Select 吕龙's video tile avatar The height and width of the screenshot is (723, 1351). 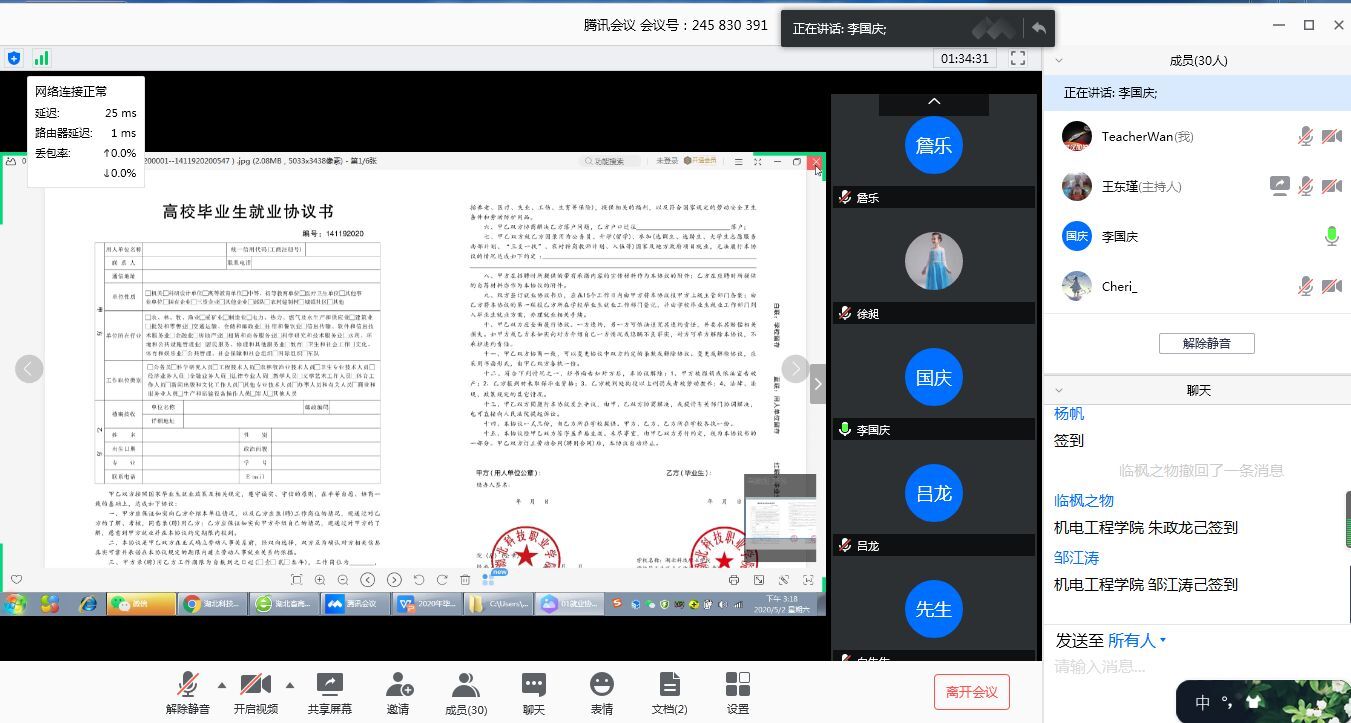coord(934,493)
